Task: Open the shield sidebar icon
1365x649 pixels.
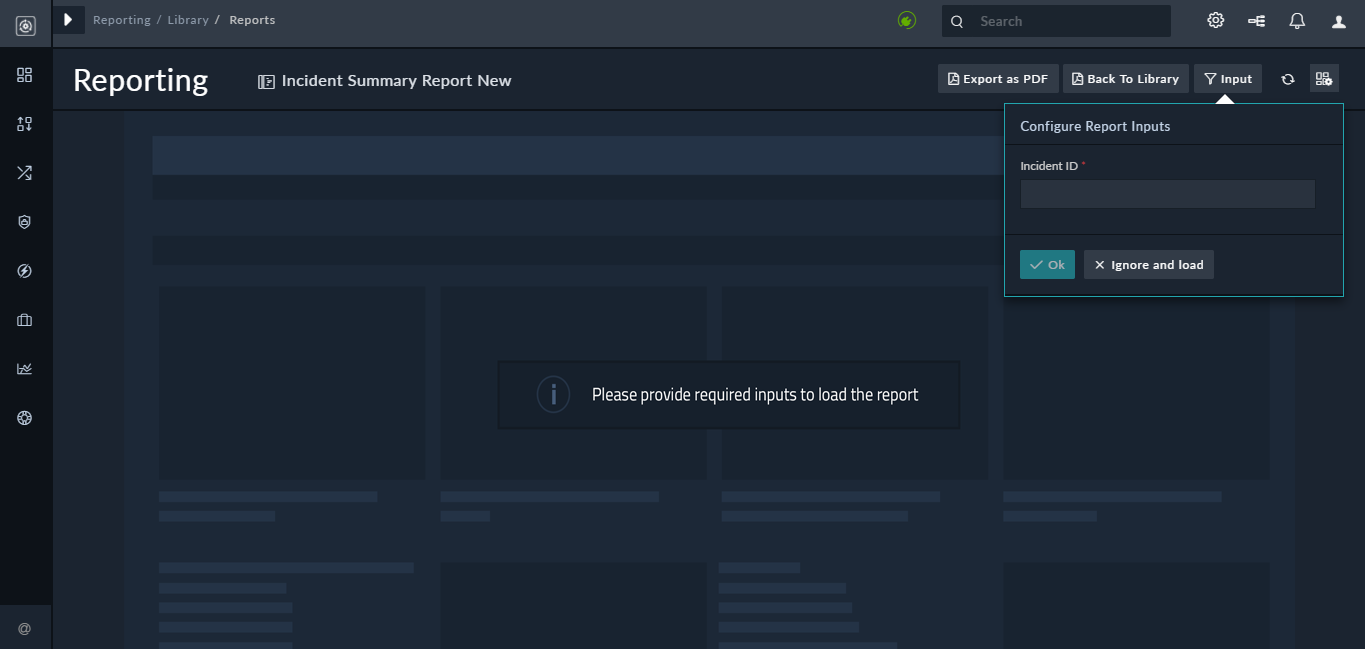Action: point(25,222)
